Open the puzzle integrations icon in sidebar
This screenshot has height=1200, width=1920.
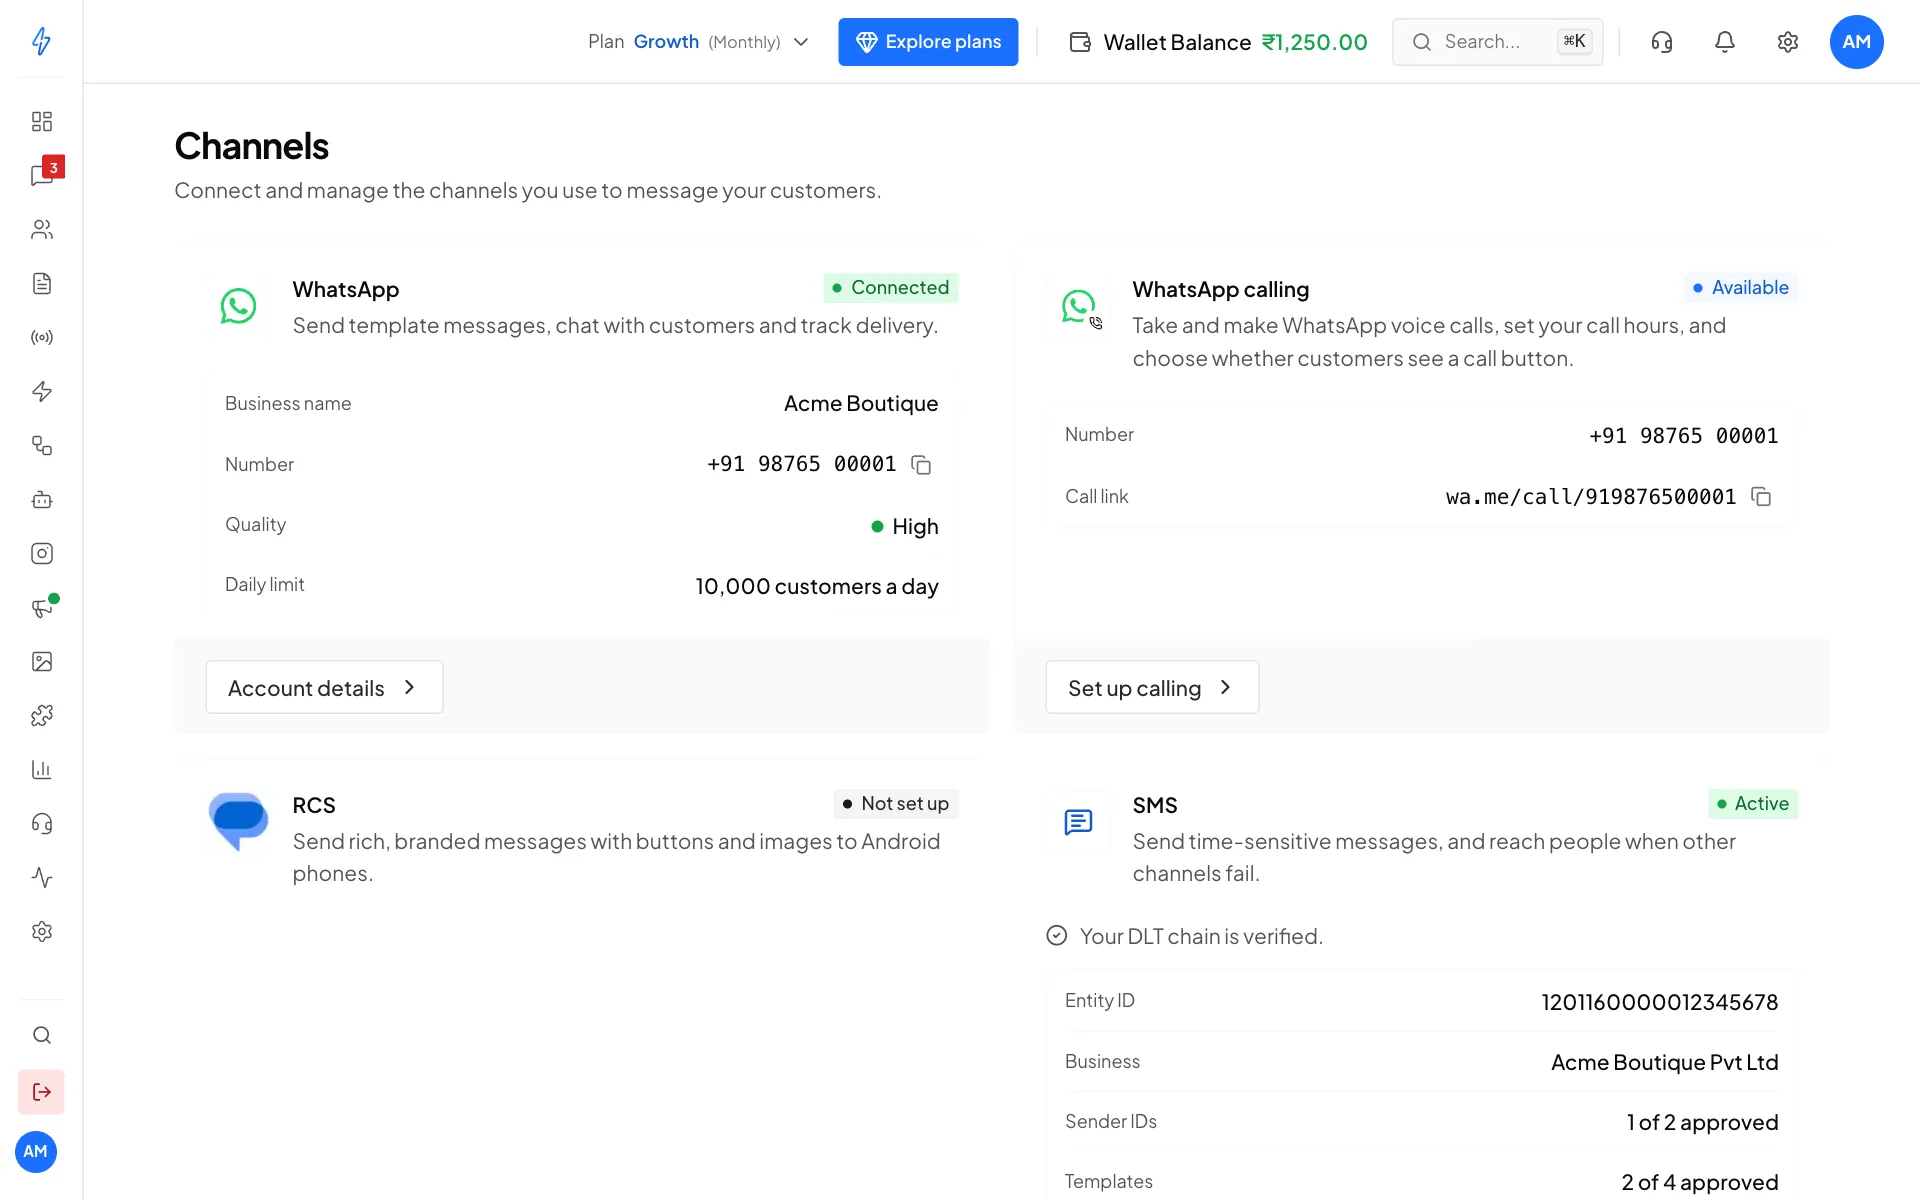click(x=41, y=715)
